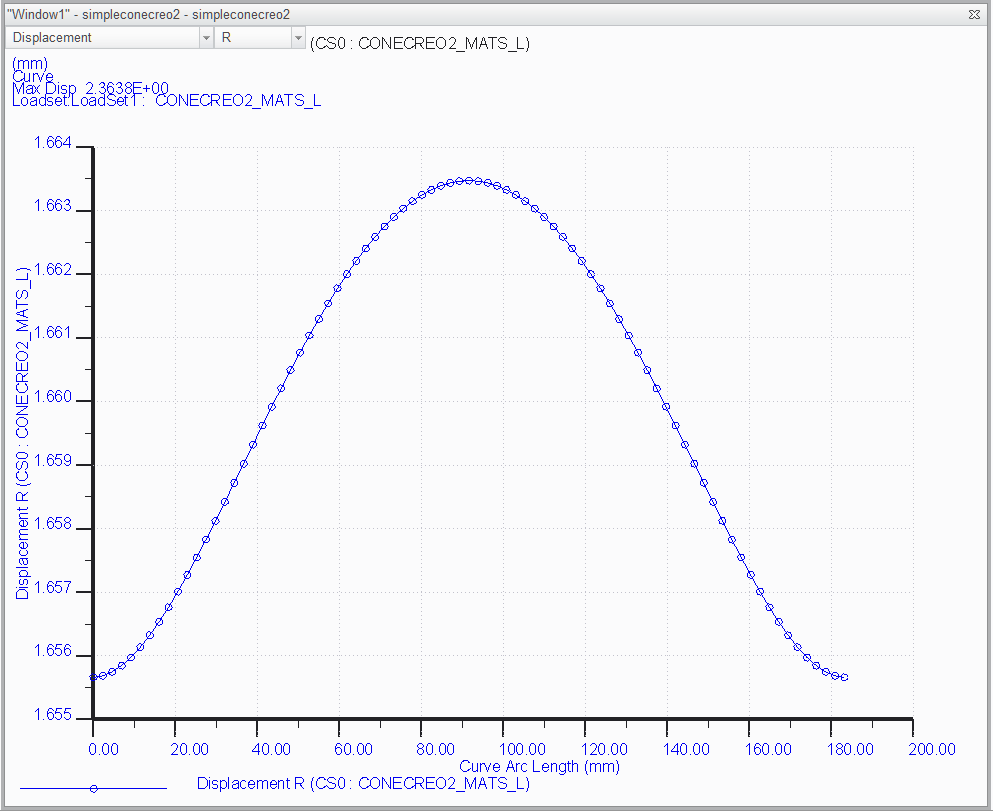
Task: Click the 20.00 x-axis tick label
Action: click(x=189, y=750)
